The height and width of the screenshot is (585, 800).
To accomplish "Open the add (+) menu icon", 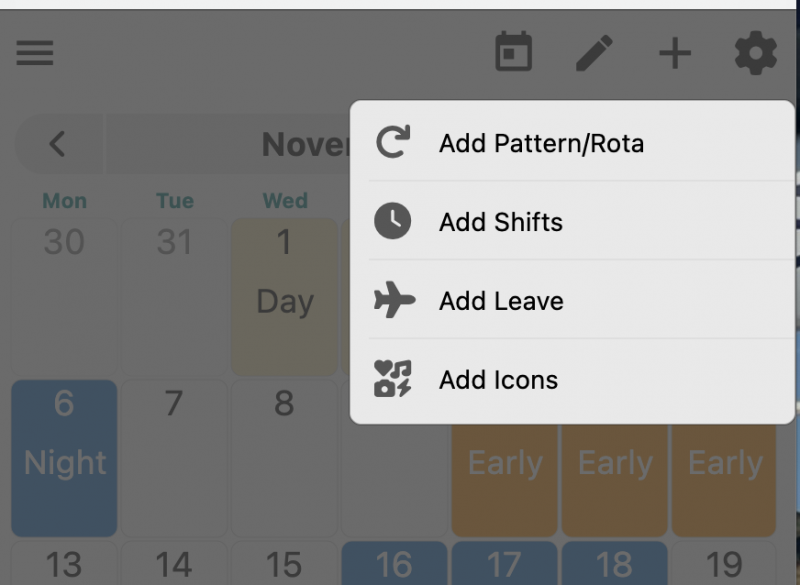I will [674, 53].
